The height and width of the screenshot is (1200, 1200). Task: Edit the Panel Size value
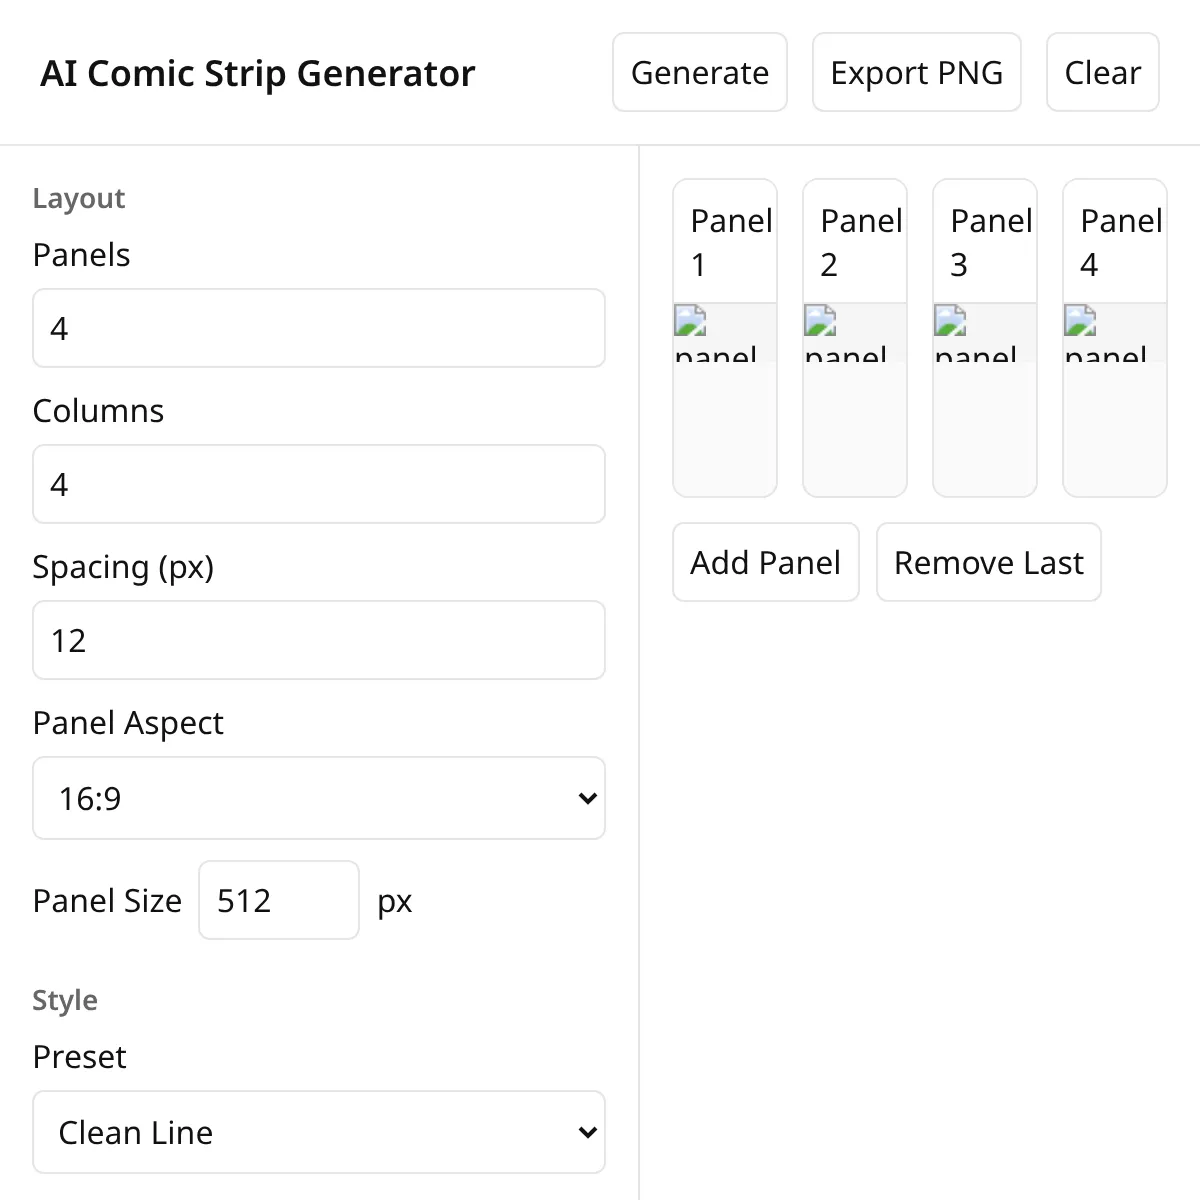[279, 900]
